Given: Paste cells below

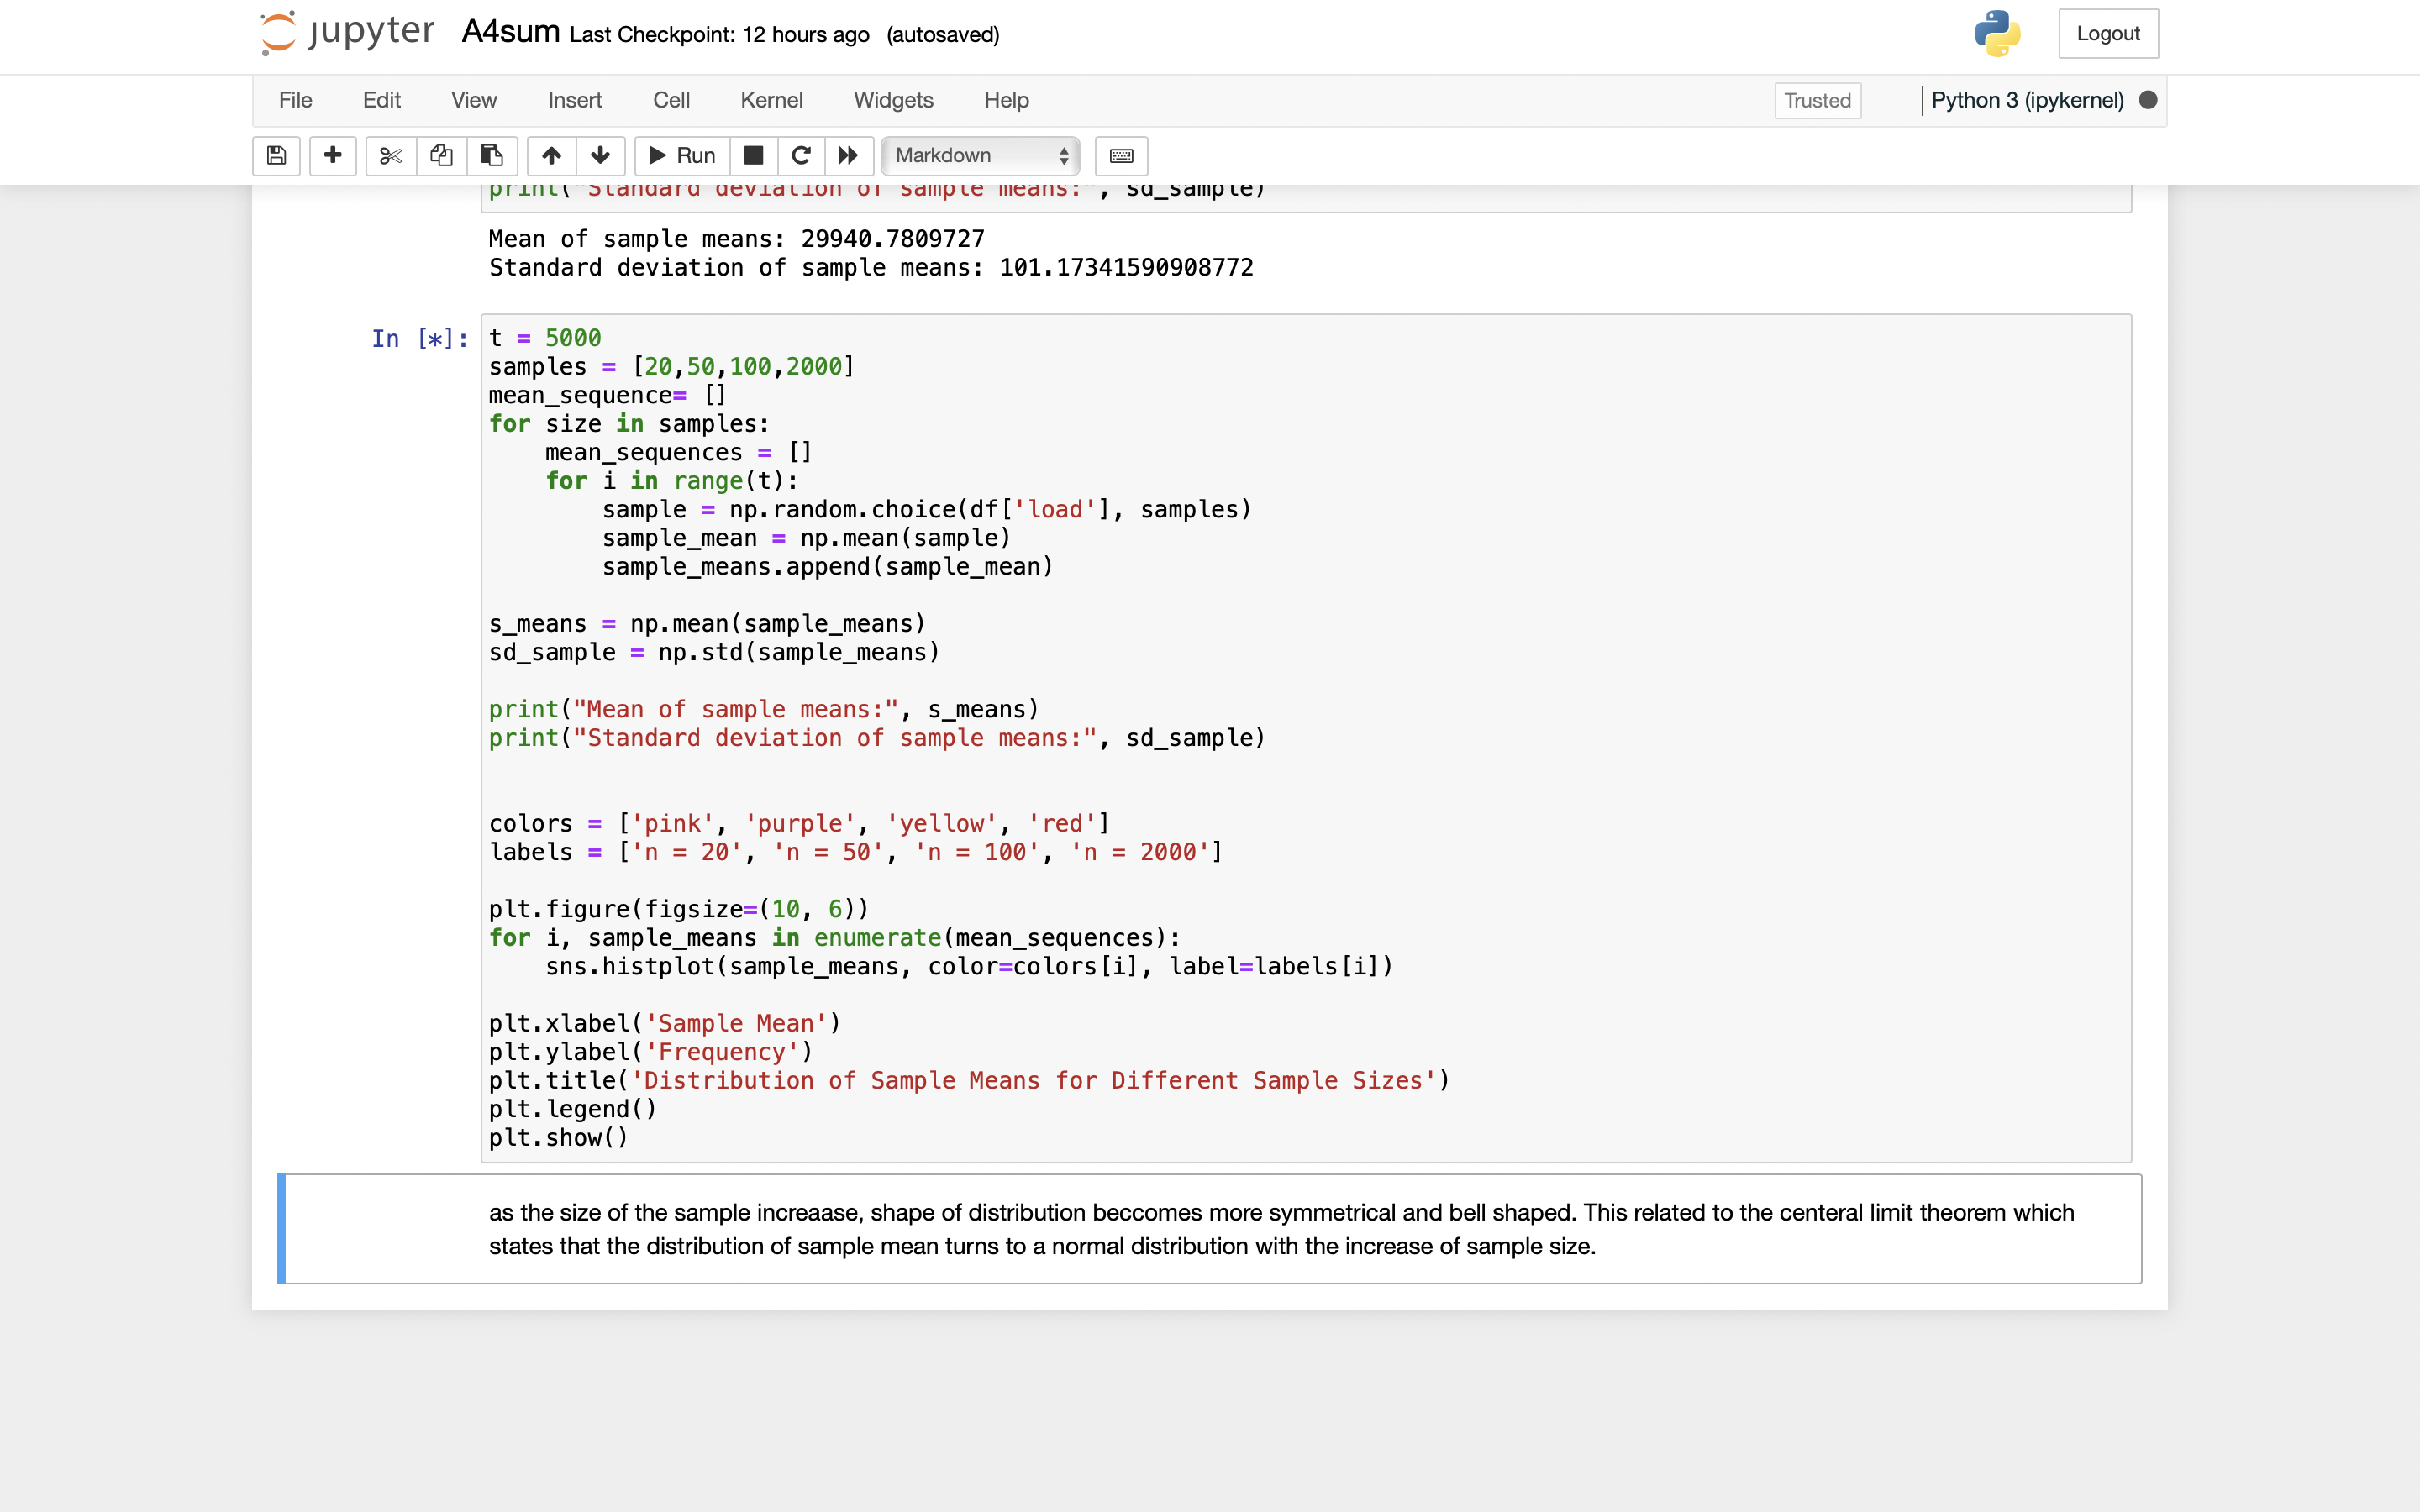Looking at the screenshot, I should pyautogui.click(x=491, y=155).
